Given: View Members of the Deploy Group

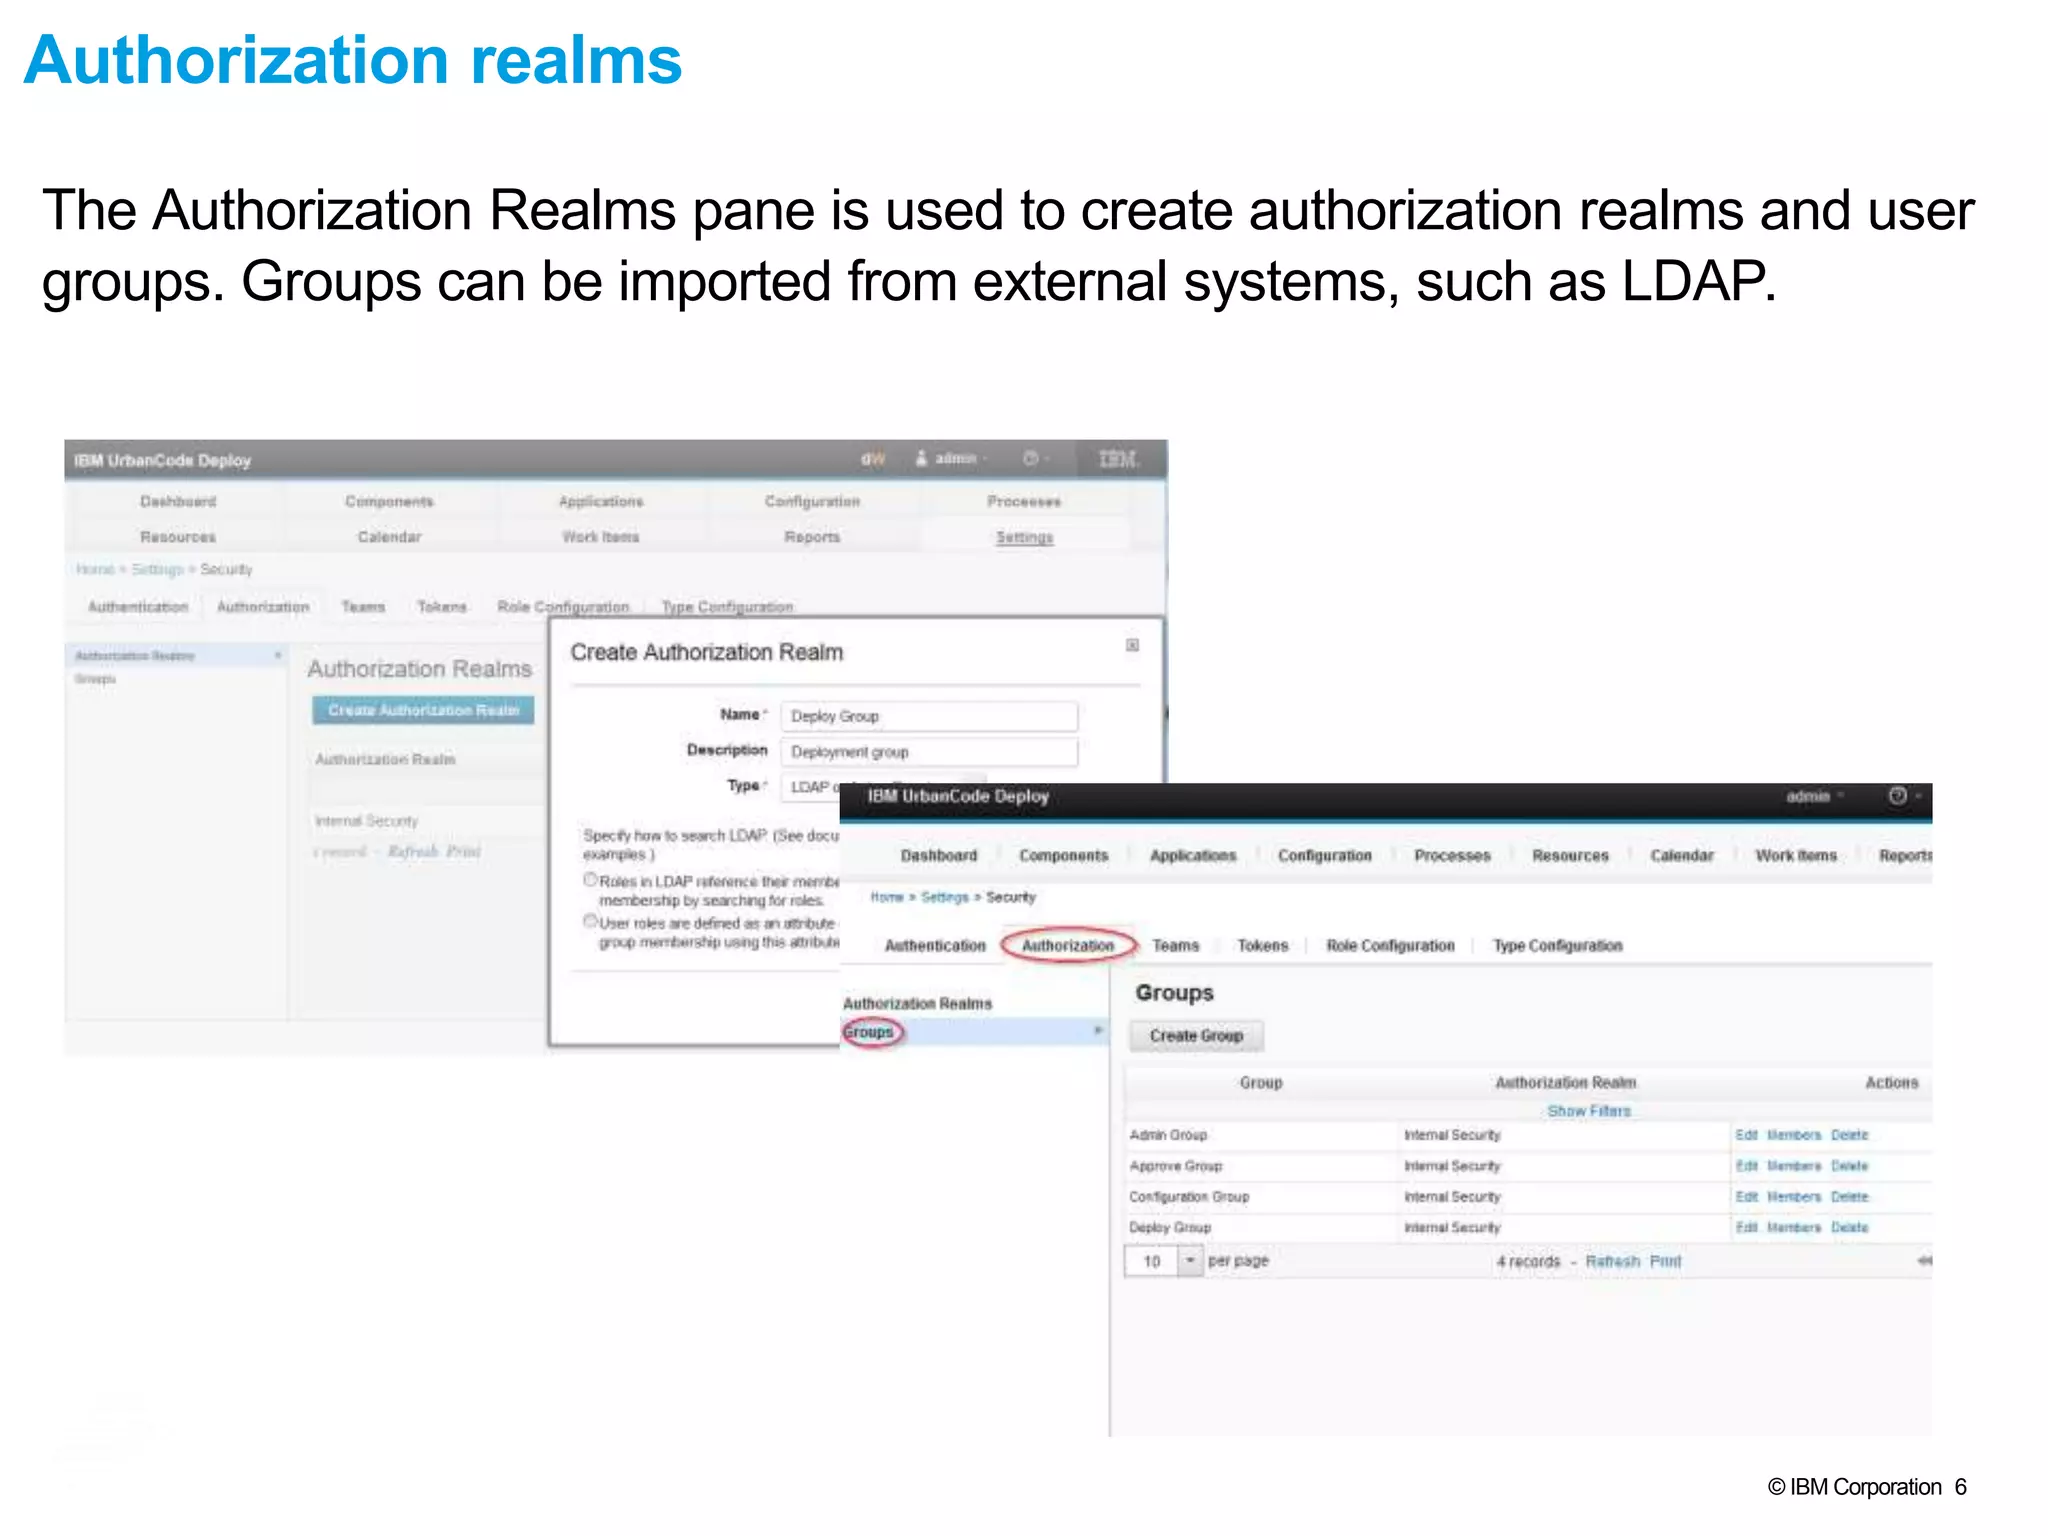Looking at the screenshot, I should 1793,1227.
